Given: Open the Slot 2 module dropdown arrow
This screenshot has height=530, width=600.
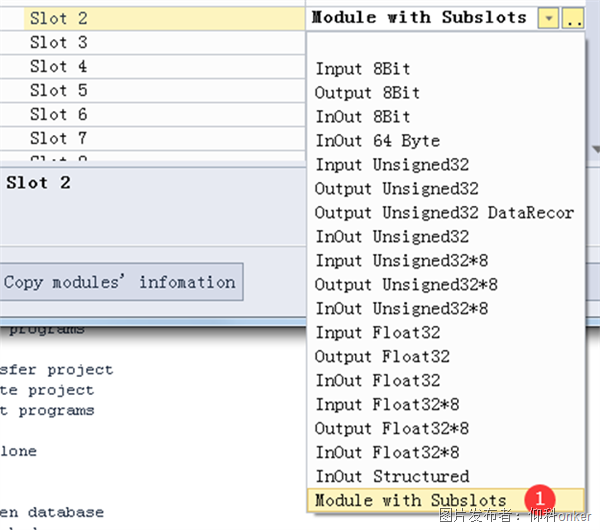Looking at the screenshot, I should (x=547, y=18).
